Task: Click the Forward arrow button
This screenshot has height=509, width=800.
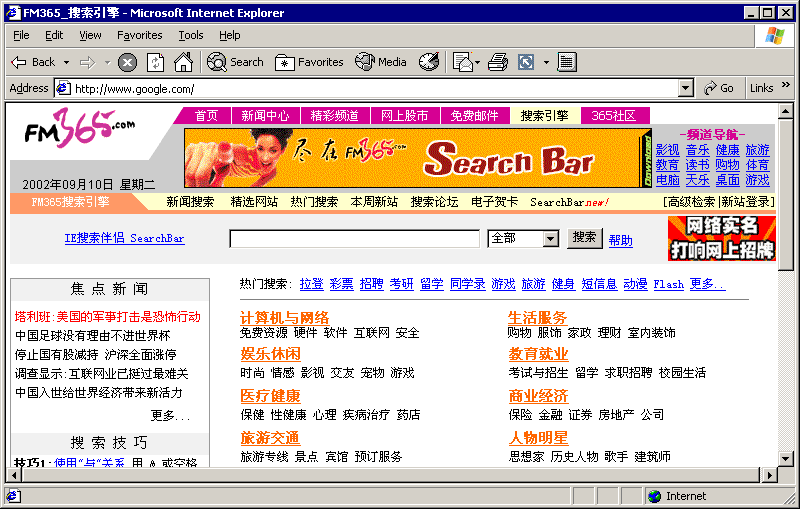Action: (x=88, y=62)
